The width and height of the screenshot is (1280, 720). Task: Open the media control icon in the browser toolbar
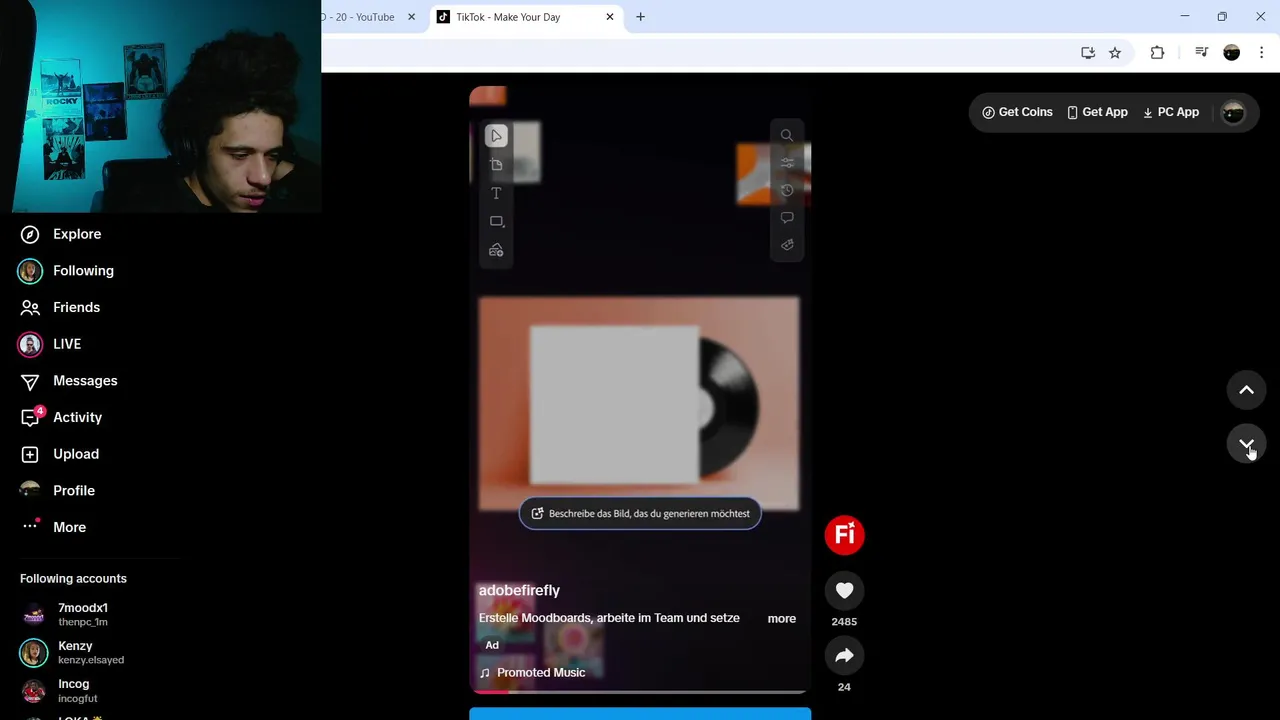coord(1201,53)
